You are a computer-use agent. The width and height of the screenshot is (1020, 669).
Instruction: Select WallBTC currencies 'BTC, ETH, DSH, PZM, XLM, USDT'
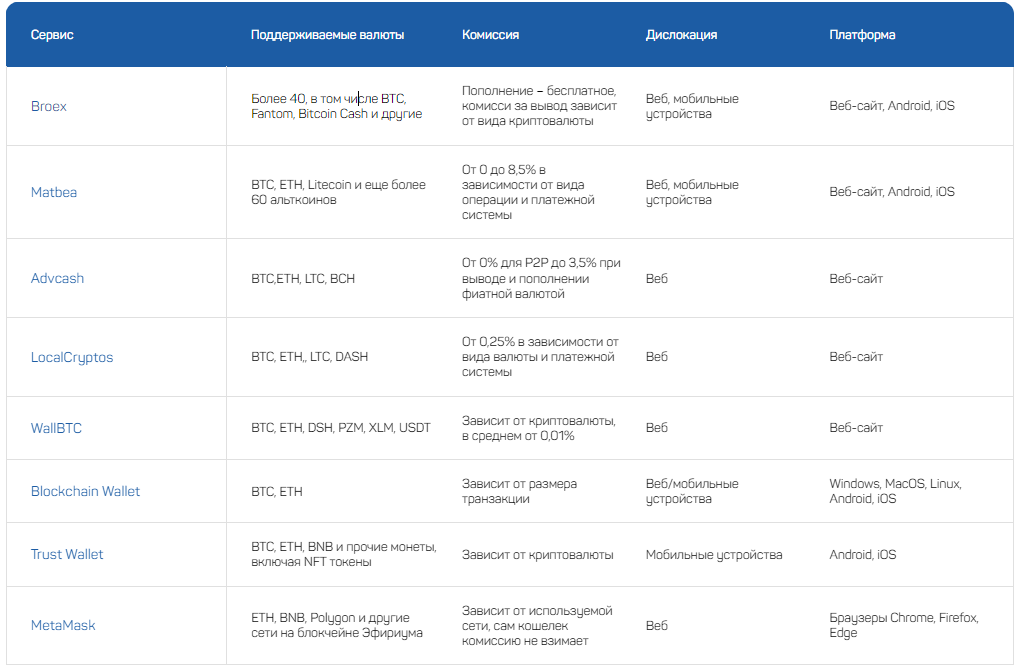[x=341, y=428]
